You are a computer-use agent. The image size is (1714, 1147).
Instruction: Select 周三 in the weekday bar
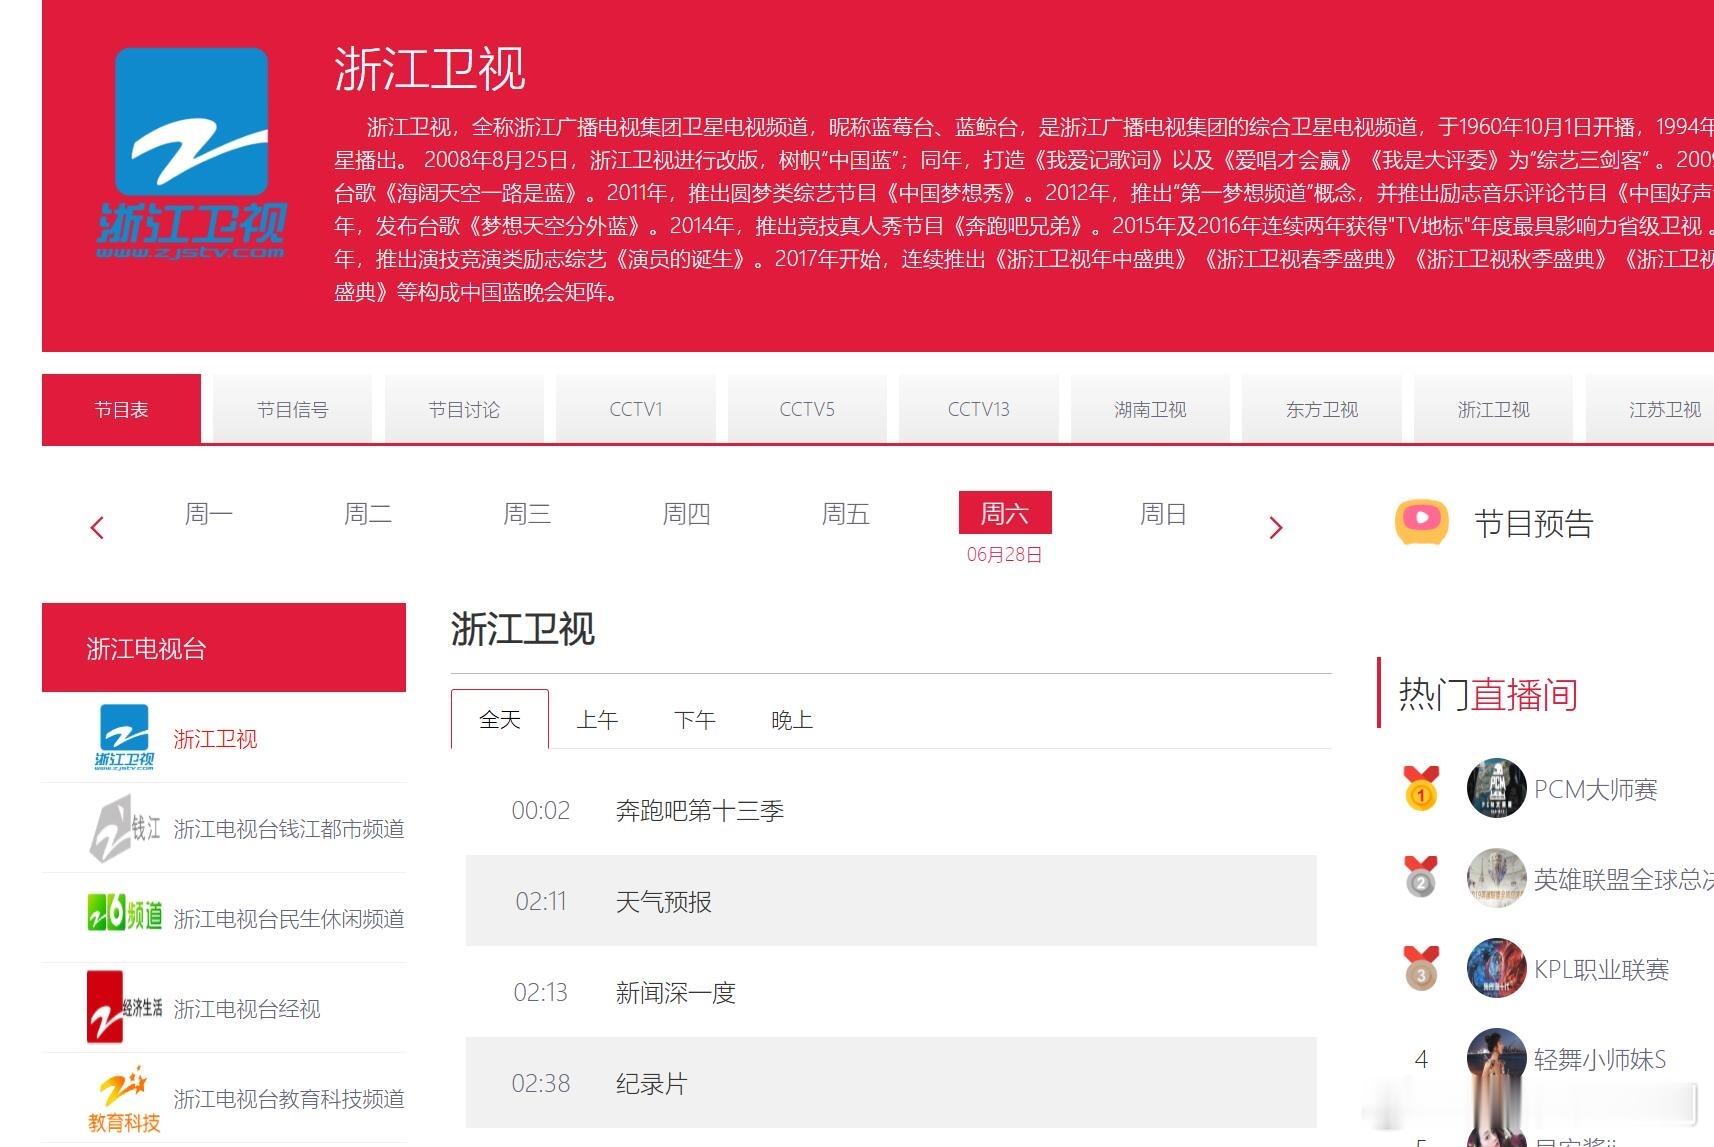tap(527, 514)
